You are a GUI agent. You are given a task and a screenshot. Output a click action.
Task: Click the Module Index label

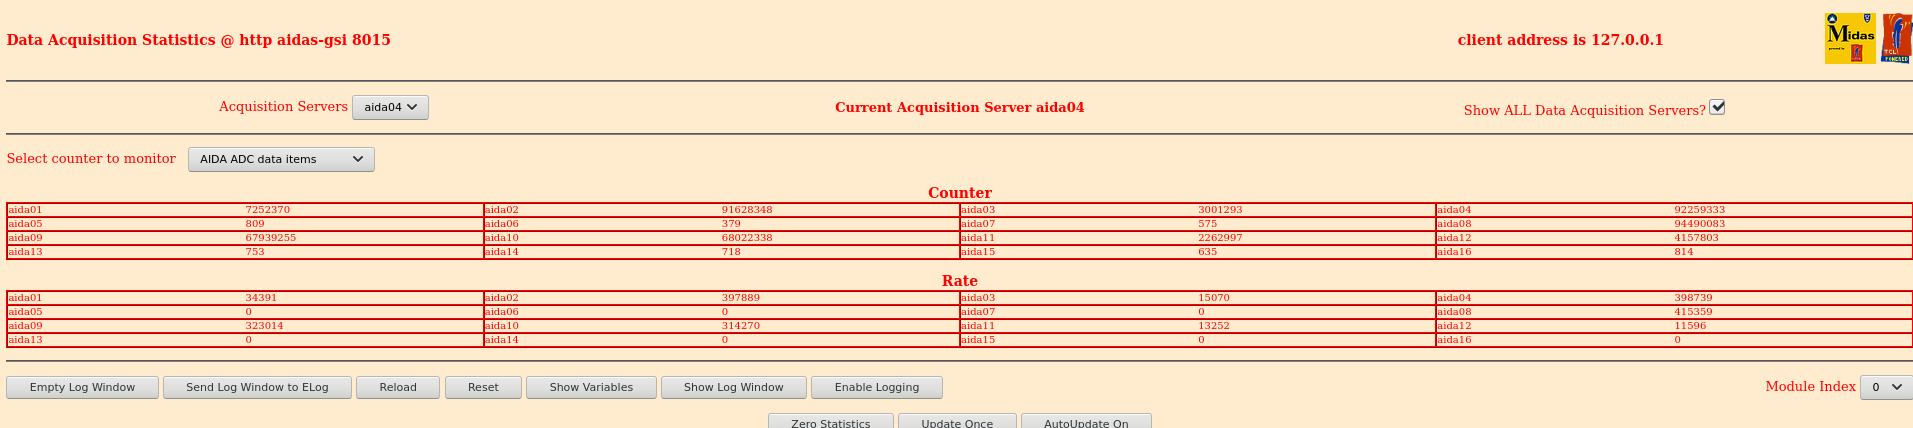[x=1810, y=386]
